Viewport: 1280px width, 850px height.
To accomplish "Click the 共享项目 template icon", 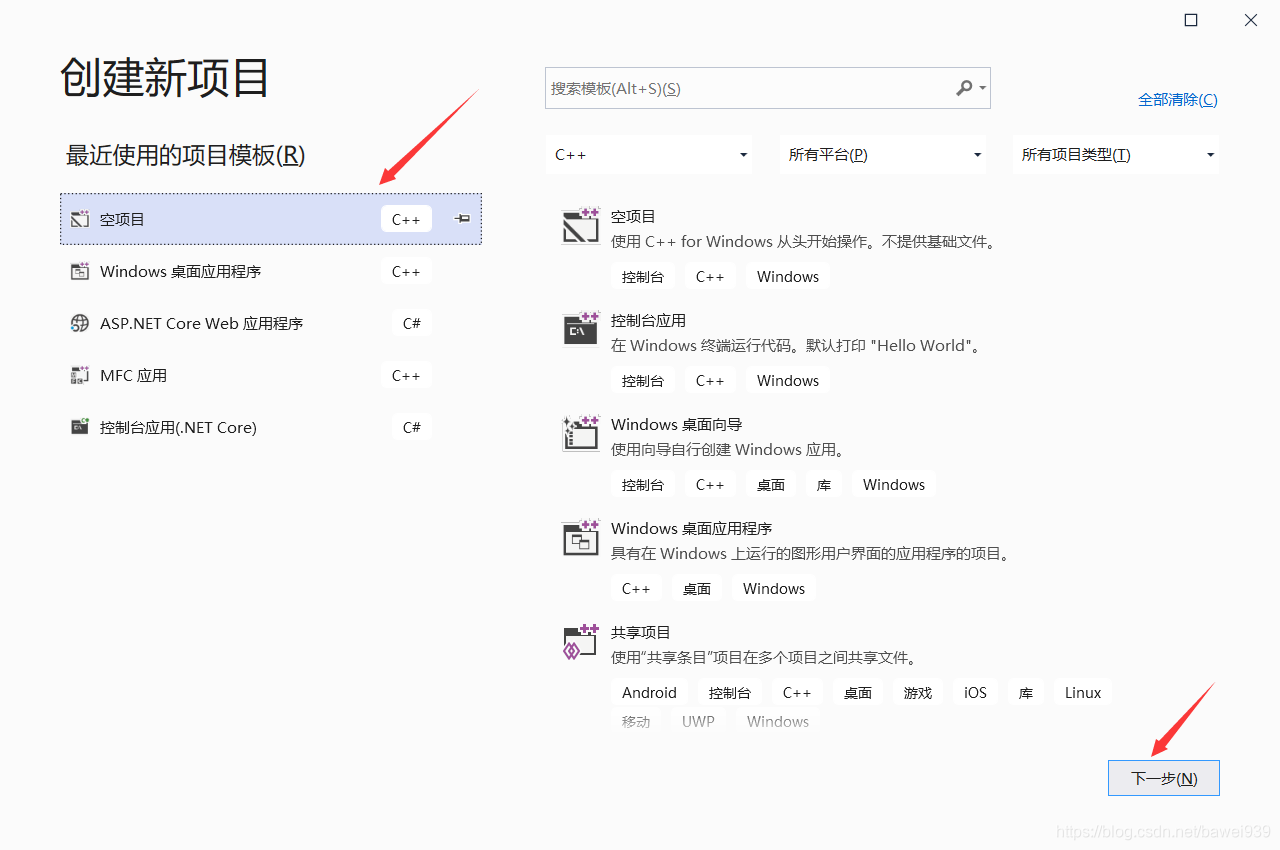I will click(x=581, y=641).
